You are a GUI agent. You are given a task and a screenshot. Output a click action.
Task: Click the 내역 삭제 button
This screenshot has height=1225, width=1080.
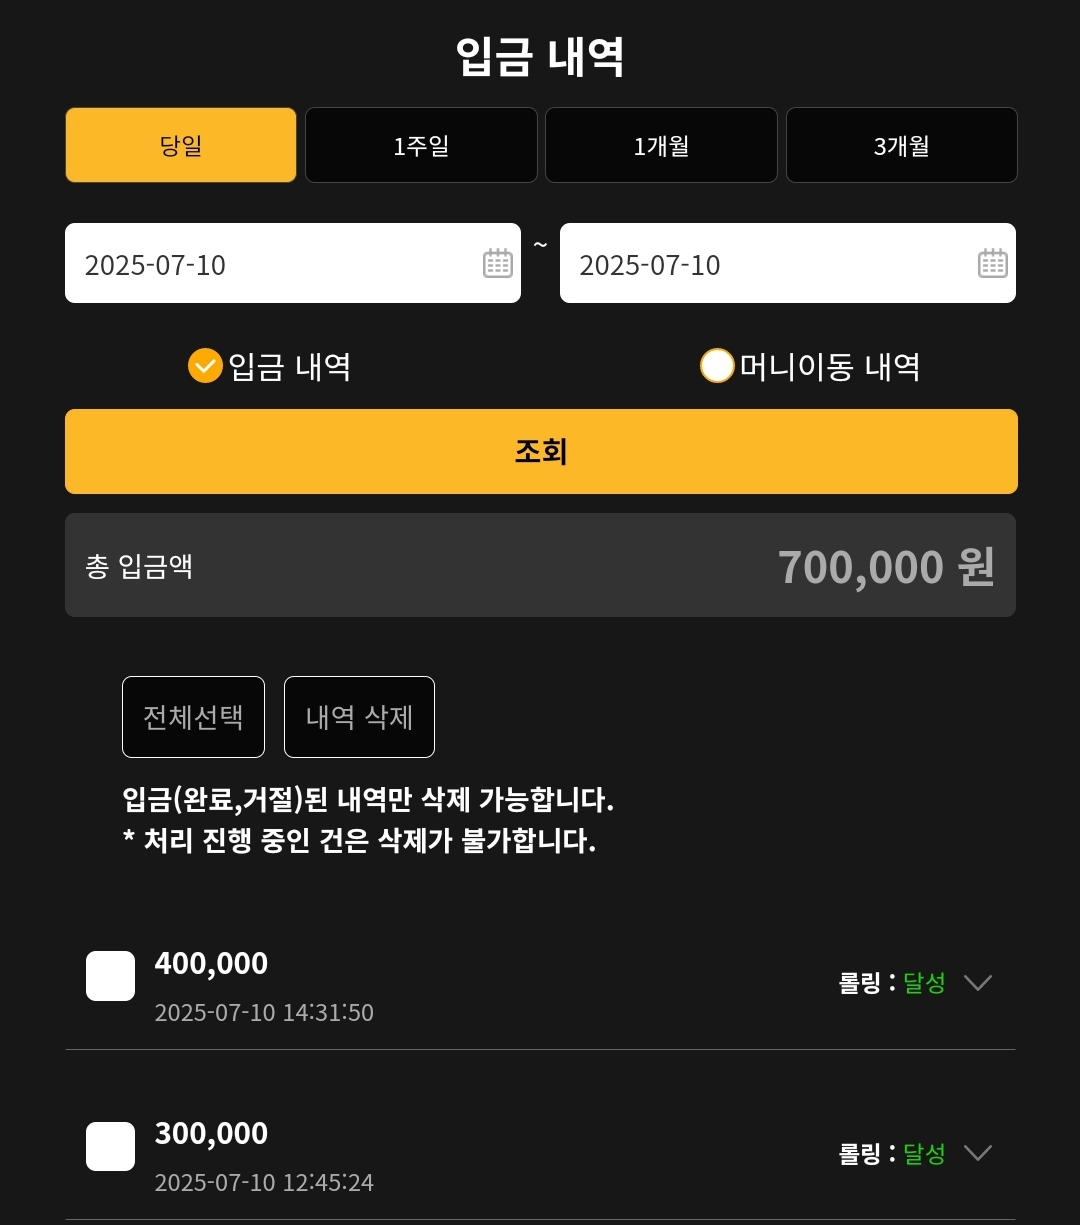[359, 717]
